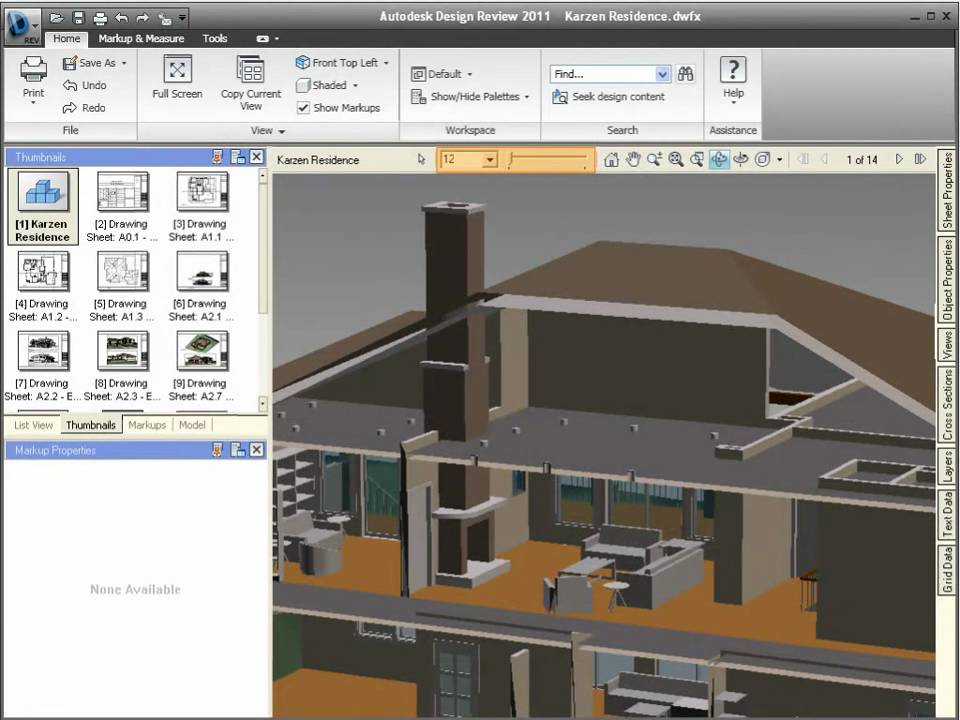960x720 pixels.
Task: Select thumbnail [7] Drawing Sheet A2.2
Action: pos(43,366)
